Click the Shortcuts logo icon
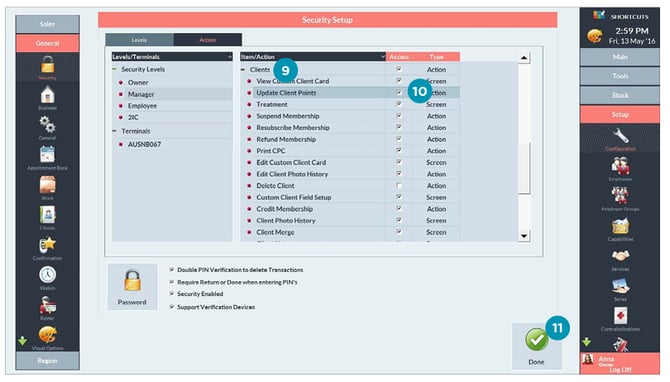Image resolution: width=670 pixels, height=382 pixels. coord(599,15)
